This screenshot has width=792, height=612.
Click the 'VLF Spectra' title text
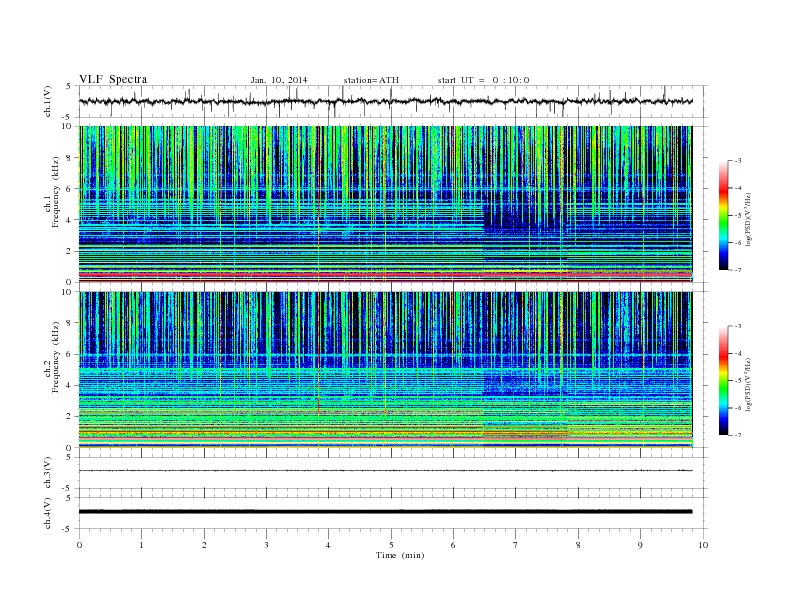[x=113, y=79]
